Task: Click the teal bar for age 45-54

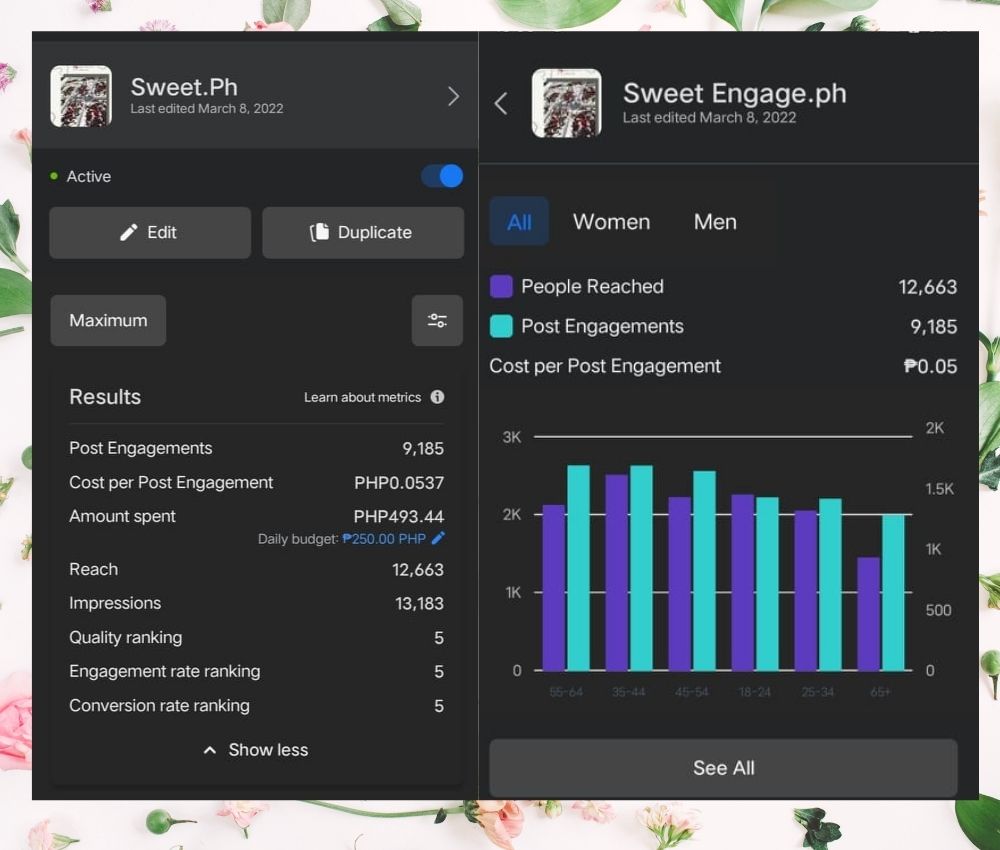Action: pyautogui.click(x=704, y=571)
